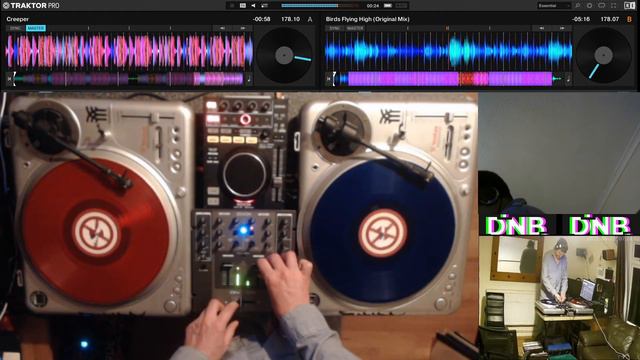Click deck B tempo 178.07
This screenshot has width=640, height=360.
[609, 19]
